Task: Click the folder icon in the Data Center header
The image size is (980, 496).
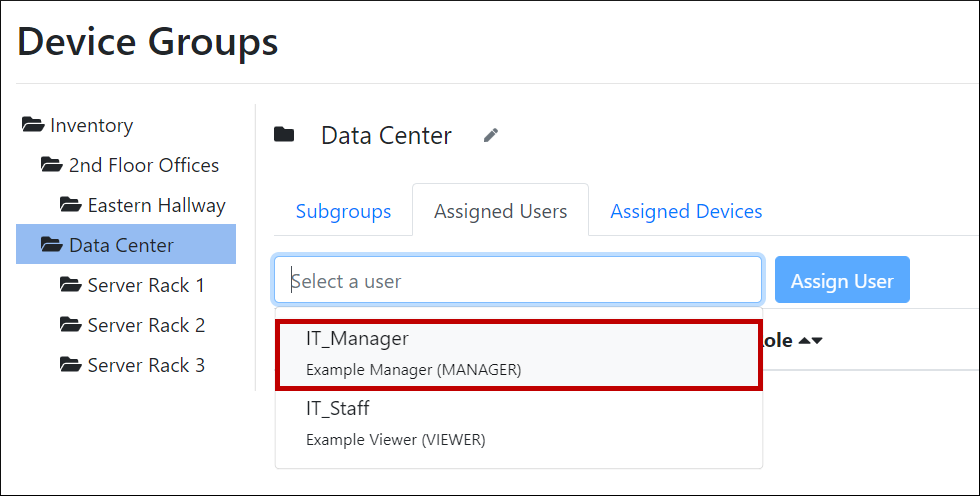Action: coord(285,135)
